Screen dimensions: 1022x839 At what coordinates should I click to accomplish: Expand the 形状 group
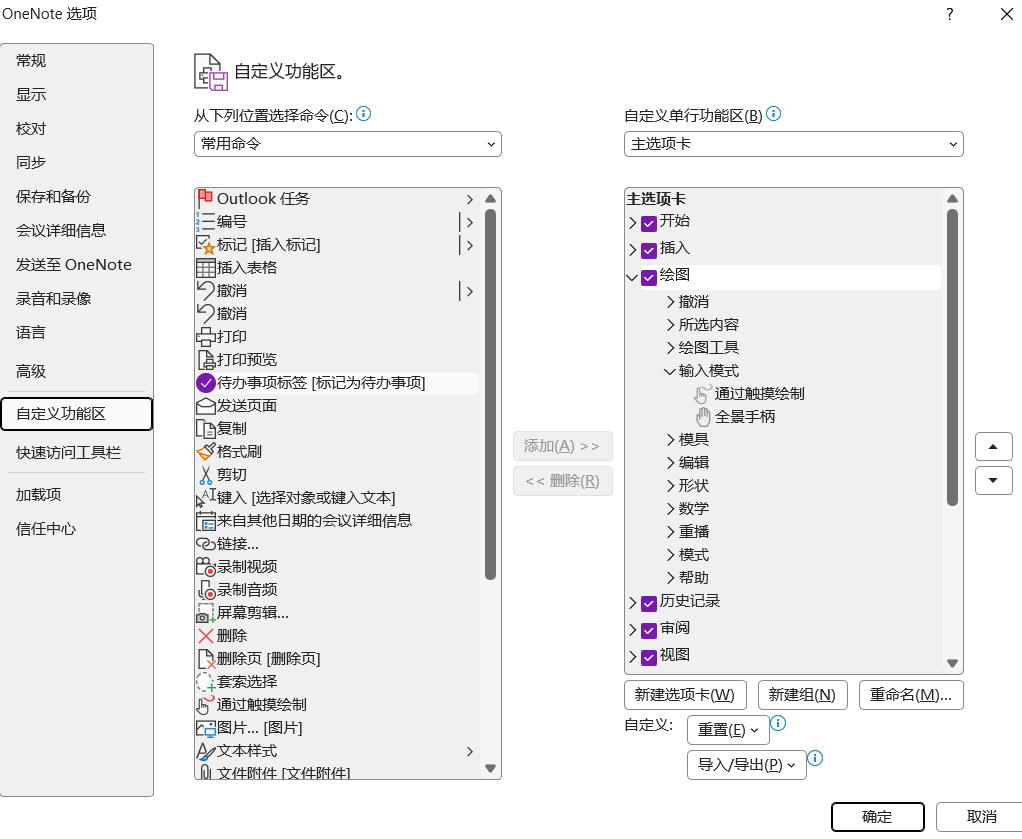[x=671, y=486]
